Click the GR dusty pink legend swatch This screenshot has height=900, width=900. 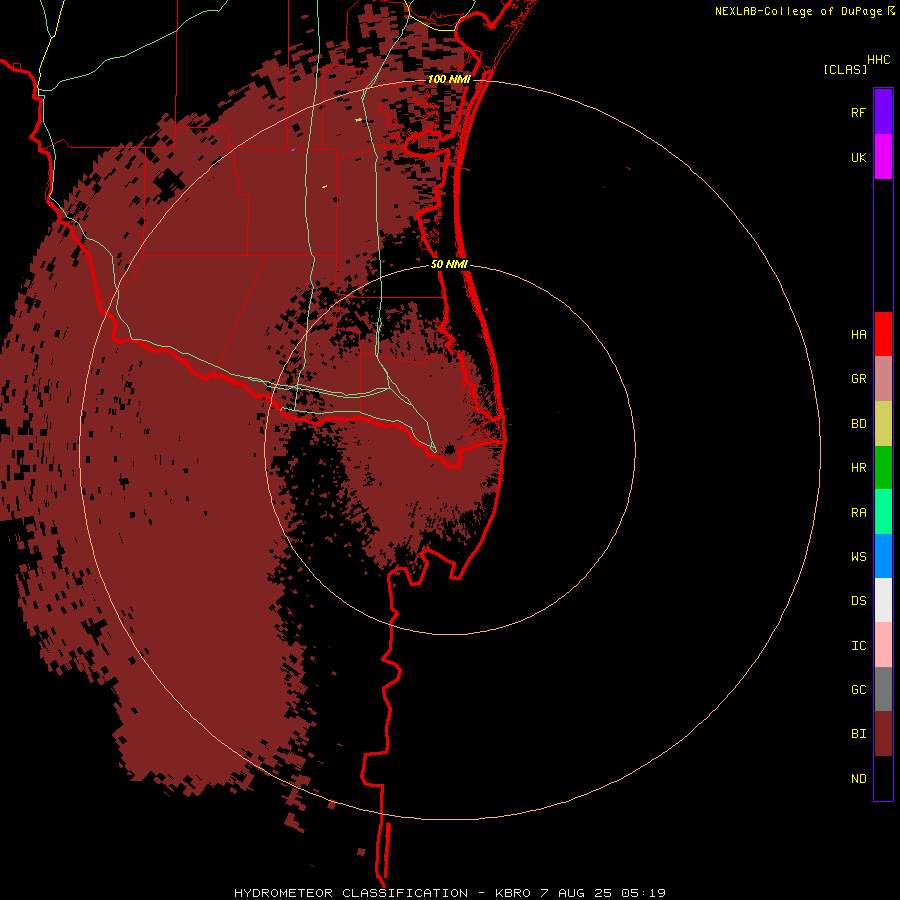(883, 379)
